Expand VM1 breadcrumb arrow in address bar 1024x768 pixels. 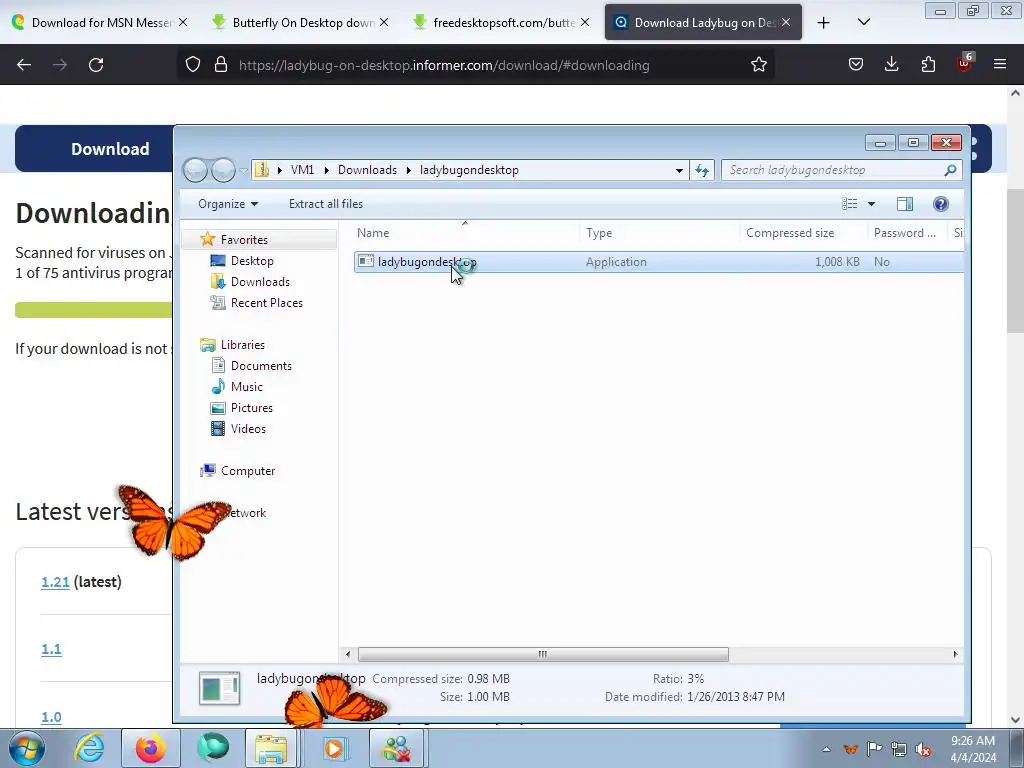[327, 170]
